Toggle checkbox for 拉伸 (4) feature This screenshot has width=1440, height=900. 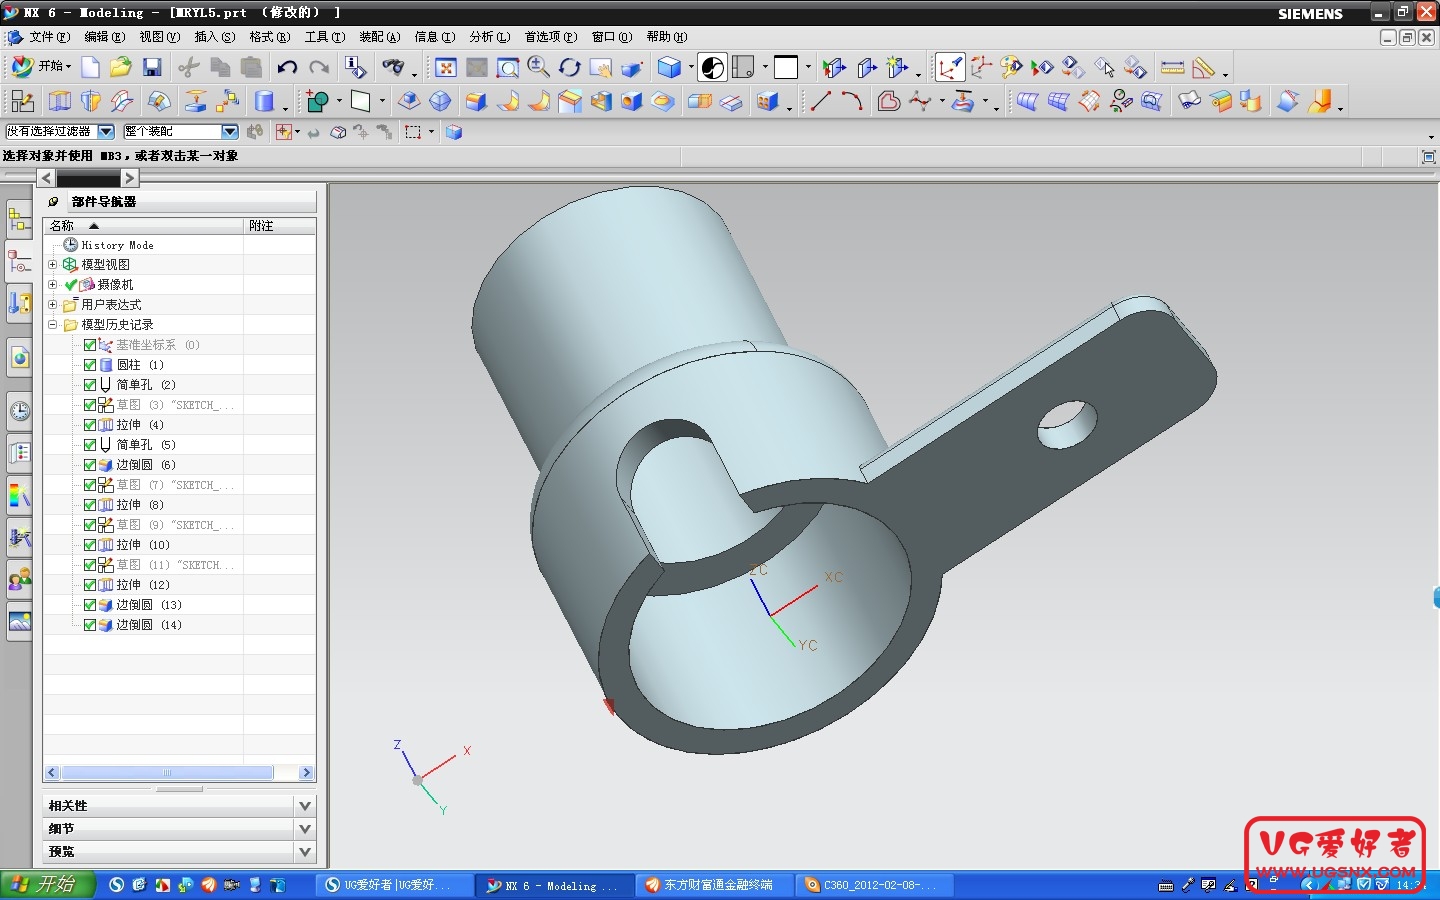point(90,425)
